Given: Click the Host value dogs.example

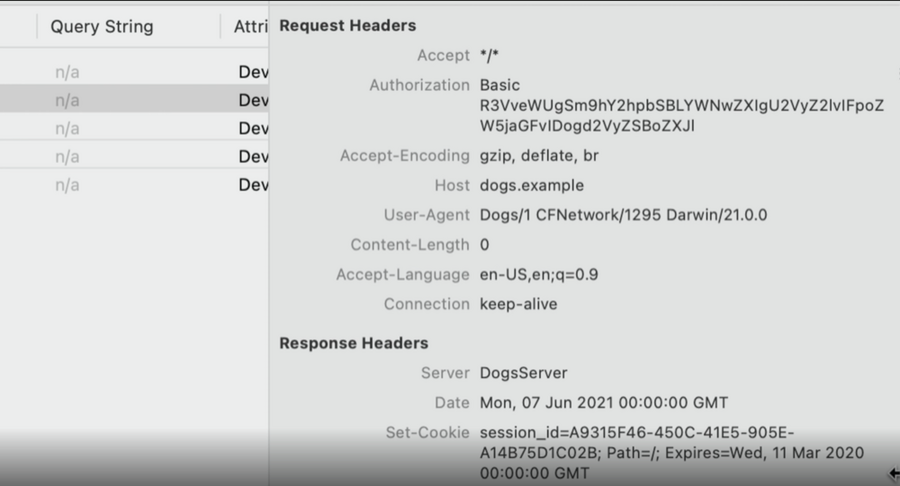Looking at the screenshot, I should 532,185.
